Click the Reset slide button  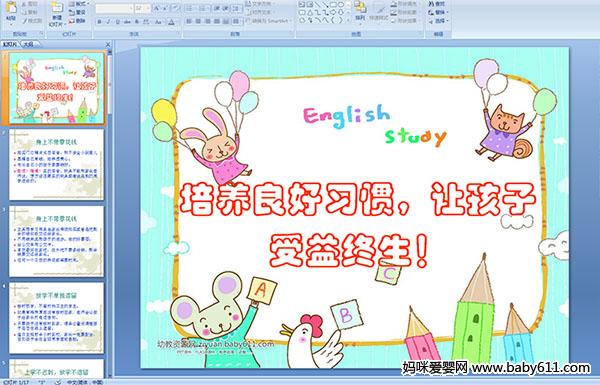77,12
